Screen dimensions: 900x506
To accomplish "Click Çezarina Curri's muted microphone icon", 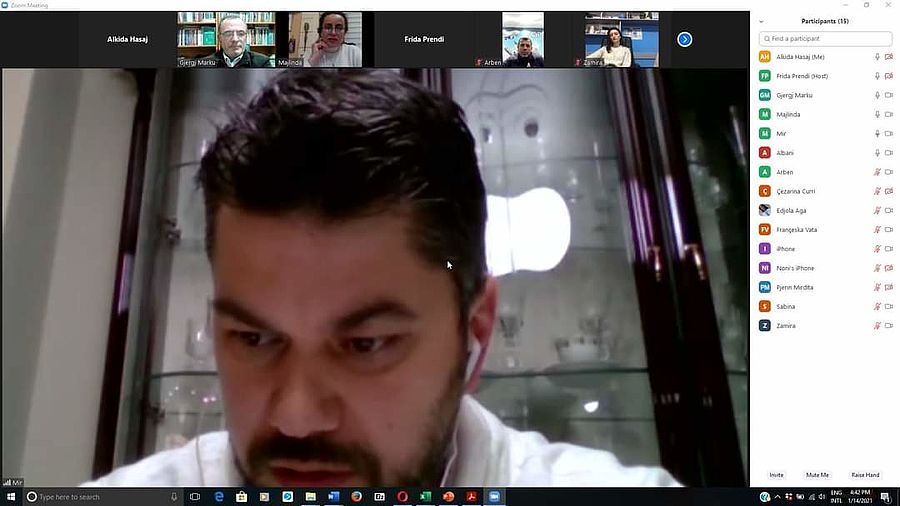I will 877,191.
